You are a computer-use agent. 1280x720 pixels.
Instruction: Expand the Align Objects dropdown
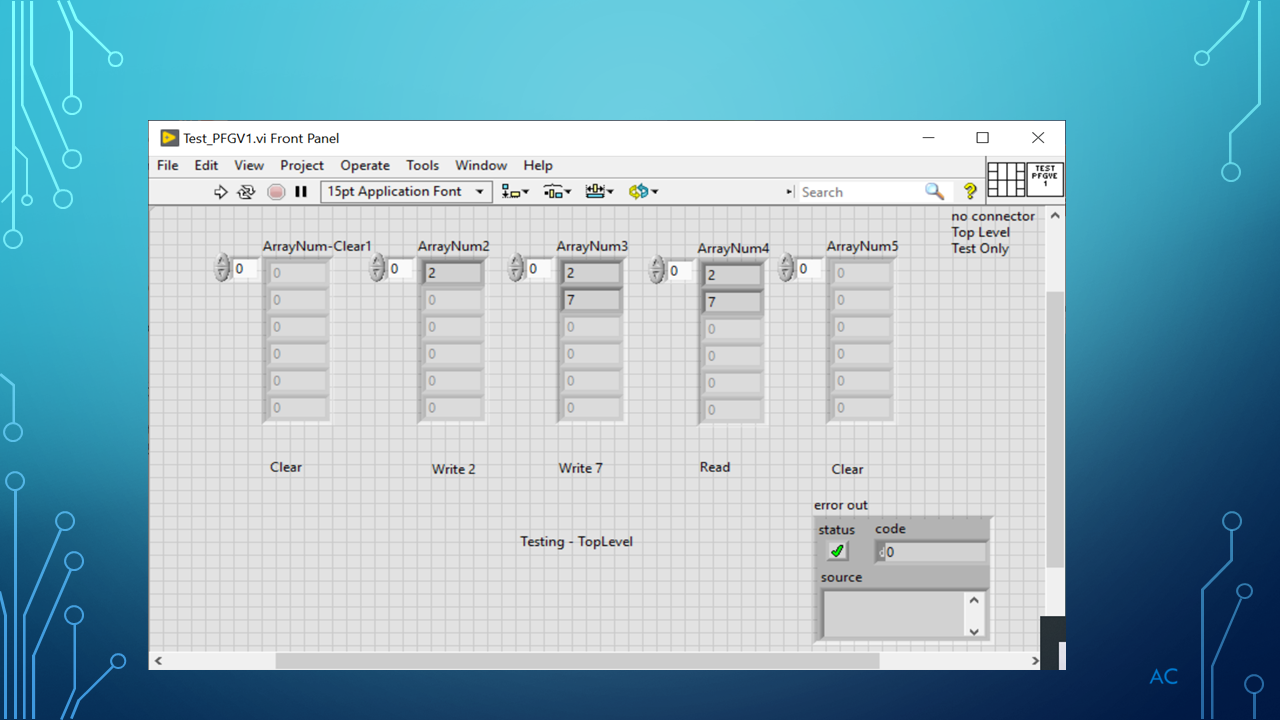pyautogui.click(x=516, y=192)
